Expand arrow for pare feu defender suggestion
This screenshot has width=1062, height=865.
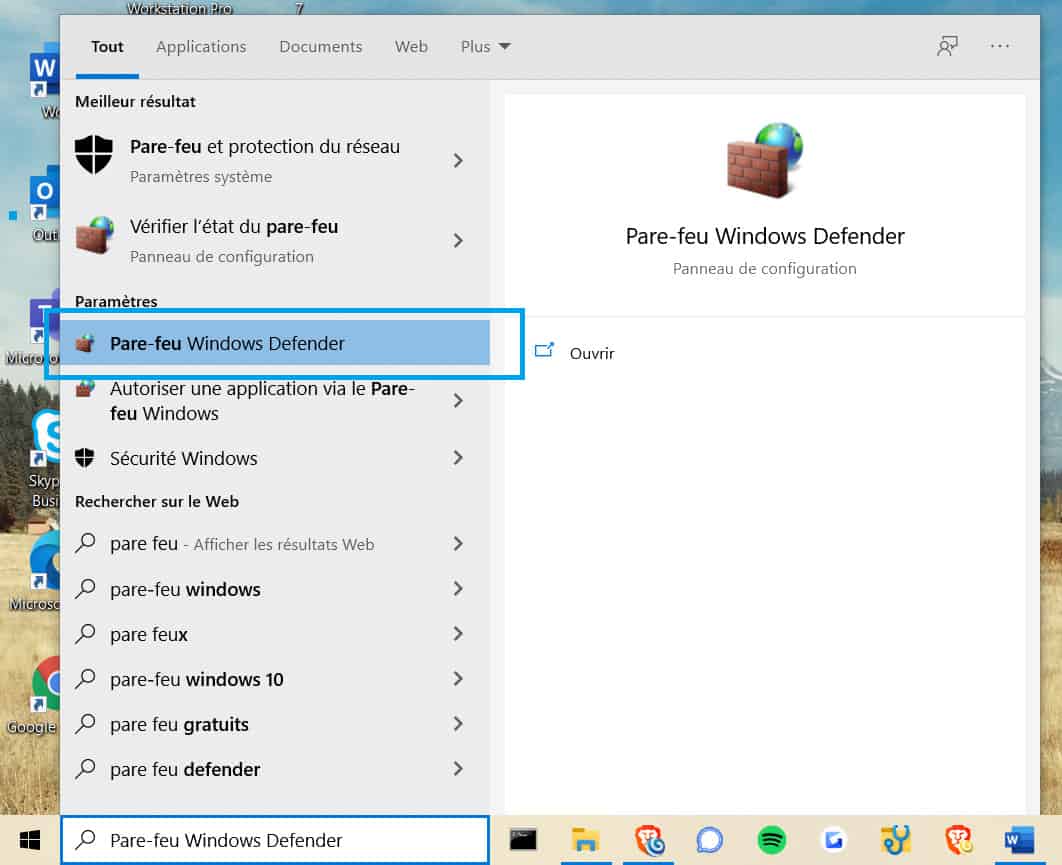tap(458, 769)
